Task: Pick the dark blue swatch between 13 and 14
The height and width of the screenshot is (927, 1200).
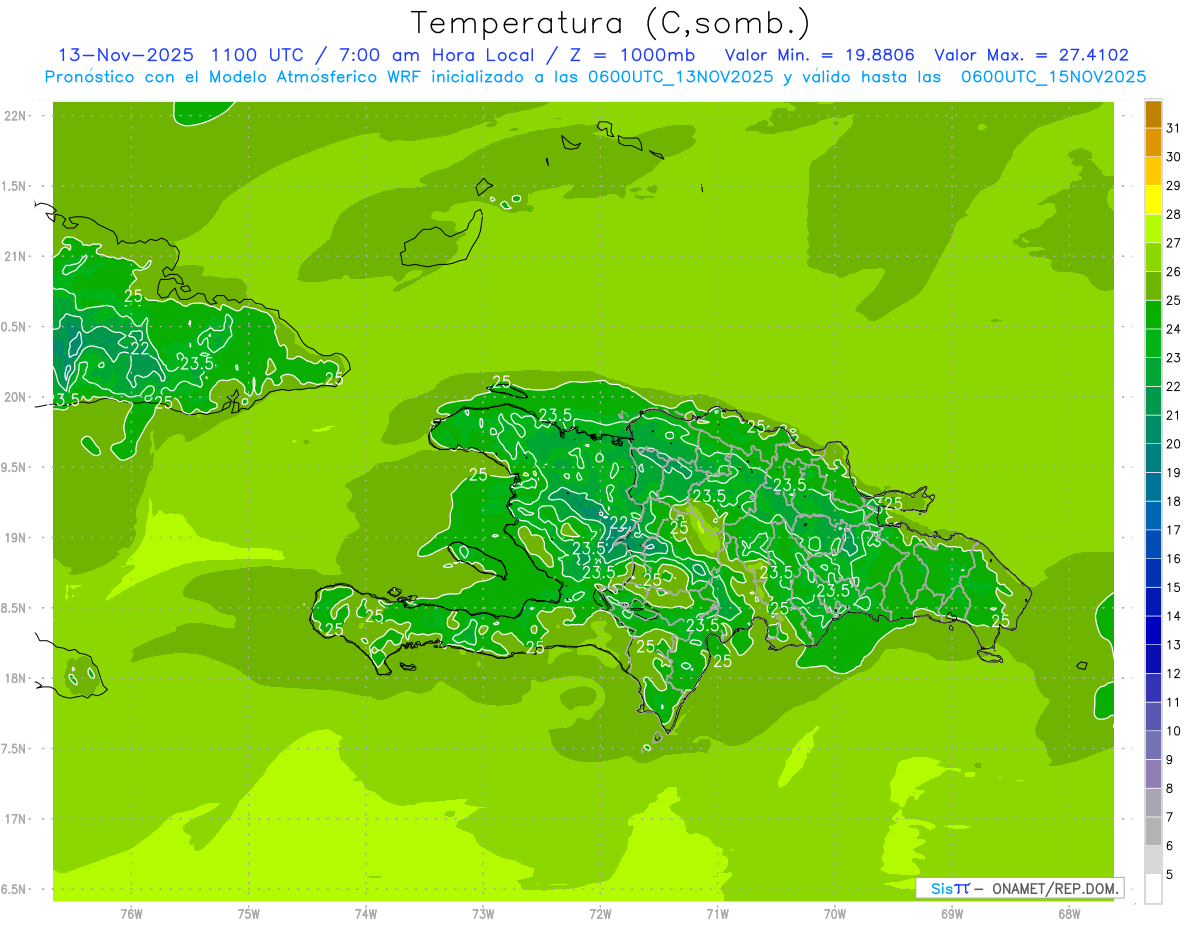Action: [x=1153, y=630]
